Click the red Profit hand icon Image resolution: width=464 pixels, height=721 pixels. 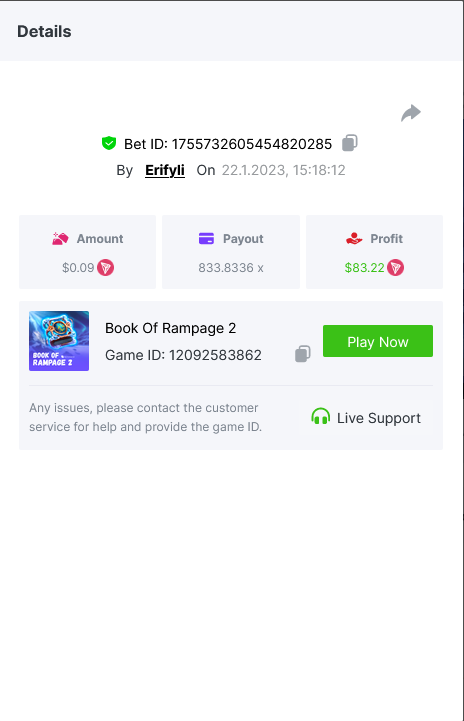(x=354, y=239)
